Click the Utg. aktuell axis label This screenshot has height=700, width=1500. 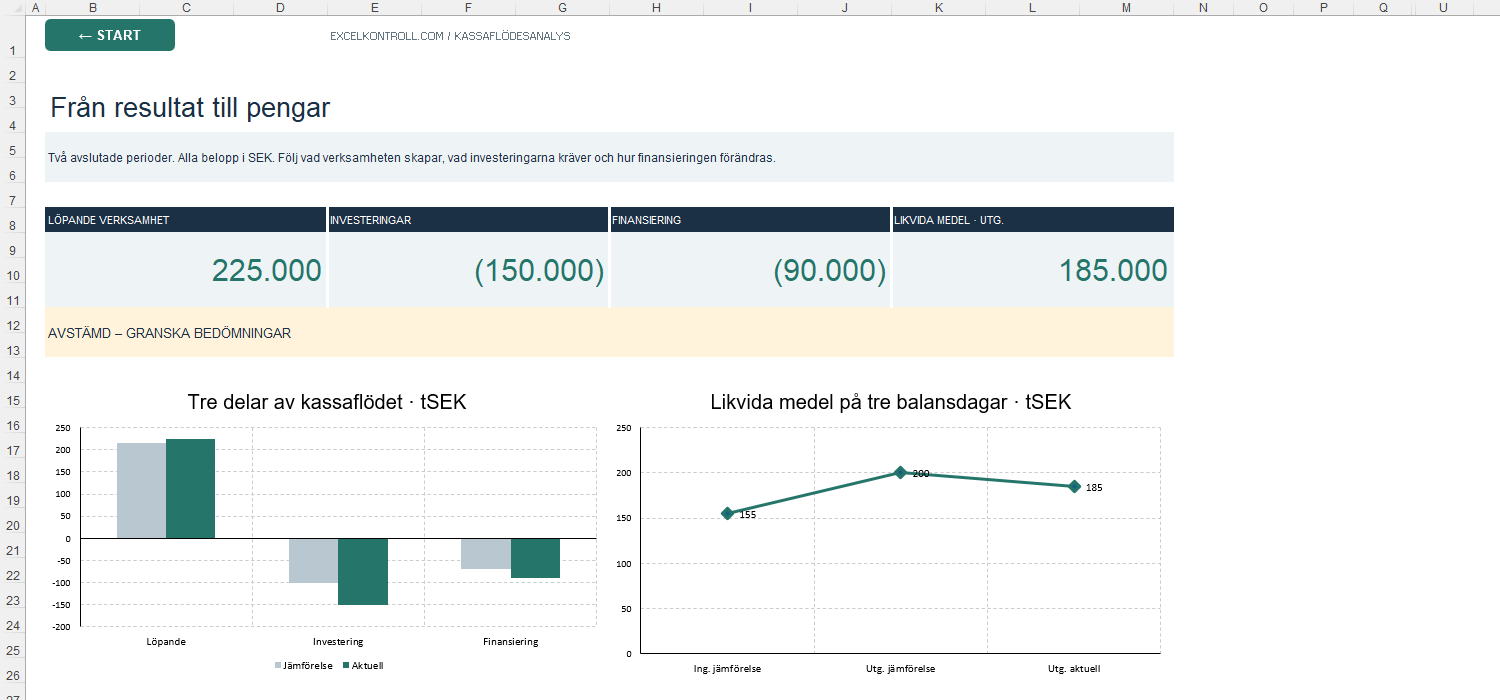[x=1074, y=668]
